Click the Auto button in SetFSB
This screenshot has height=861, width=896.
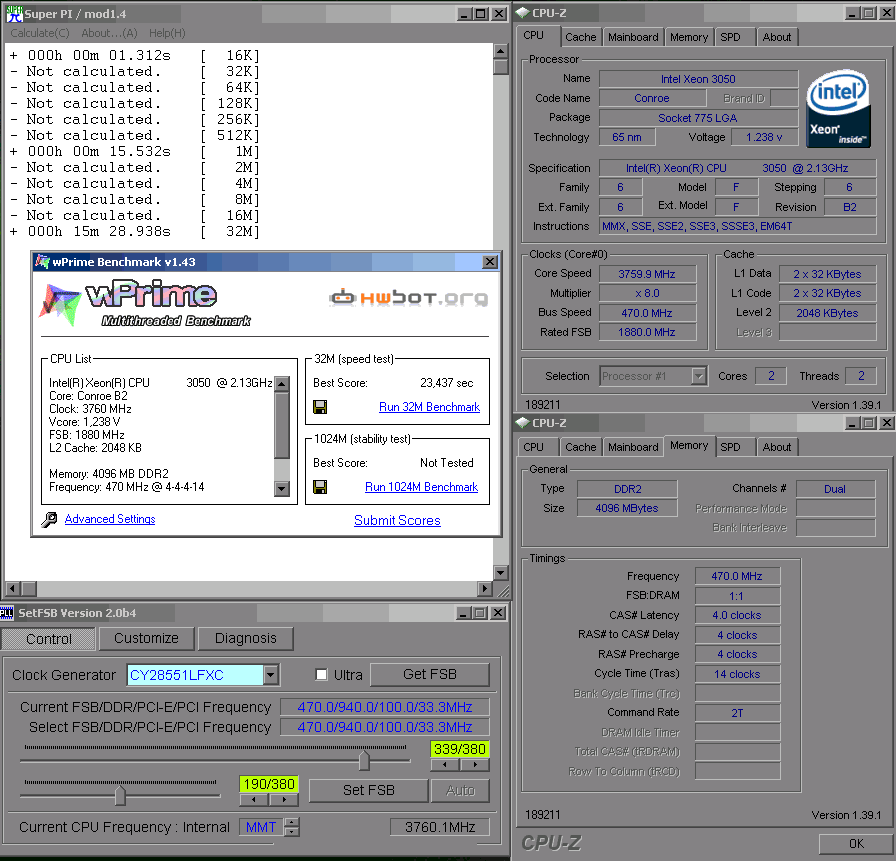pos(461,790)
